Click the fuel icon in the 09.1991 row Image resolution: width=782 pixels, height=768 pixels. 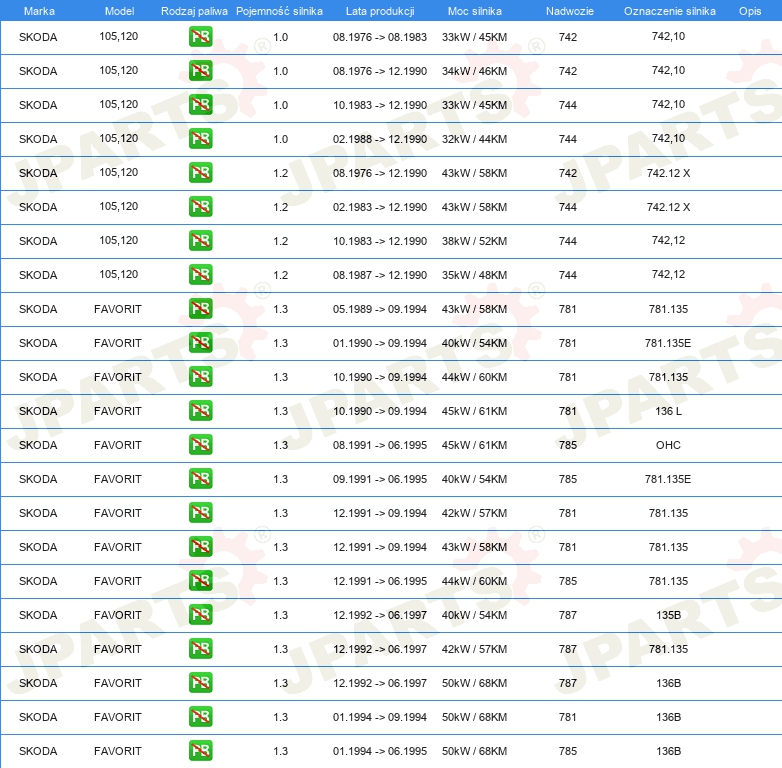point(200,478)
